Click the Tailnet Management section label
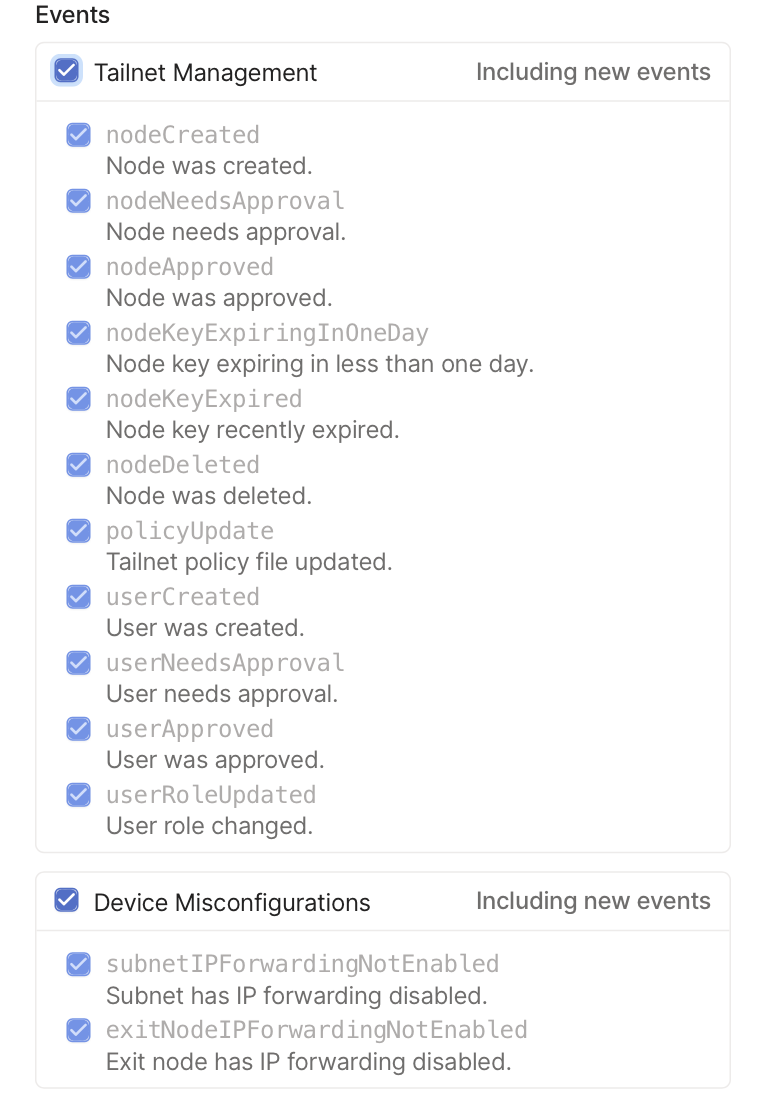The image size is (763, 1094). click(x=205, y=73)
